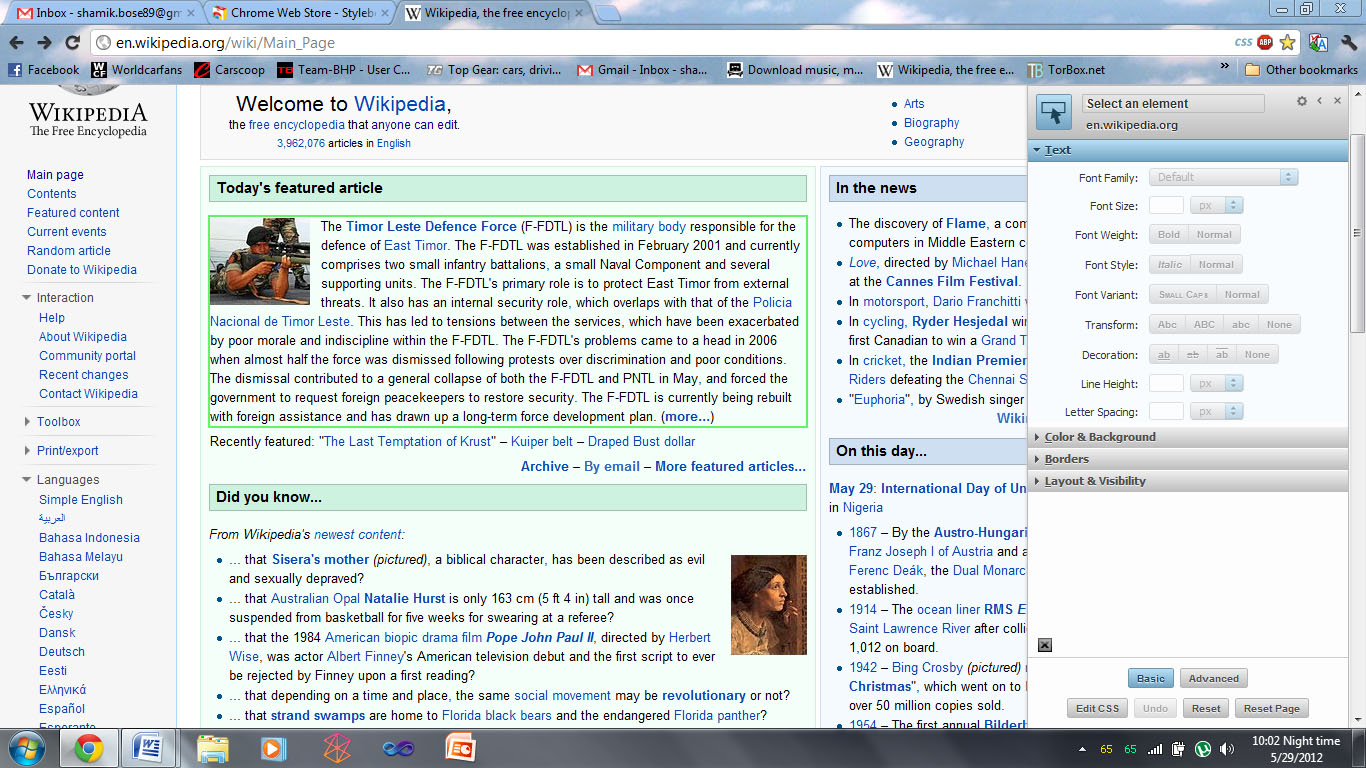1366x768 pixels.
Task: Open the Font Family dropdown
Action: [1223, 177]
